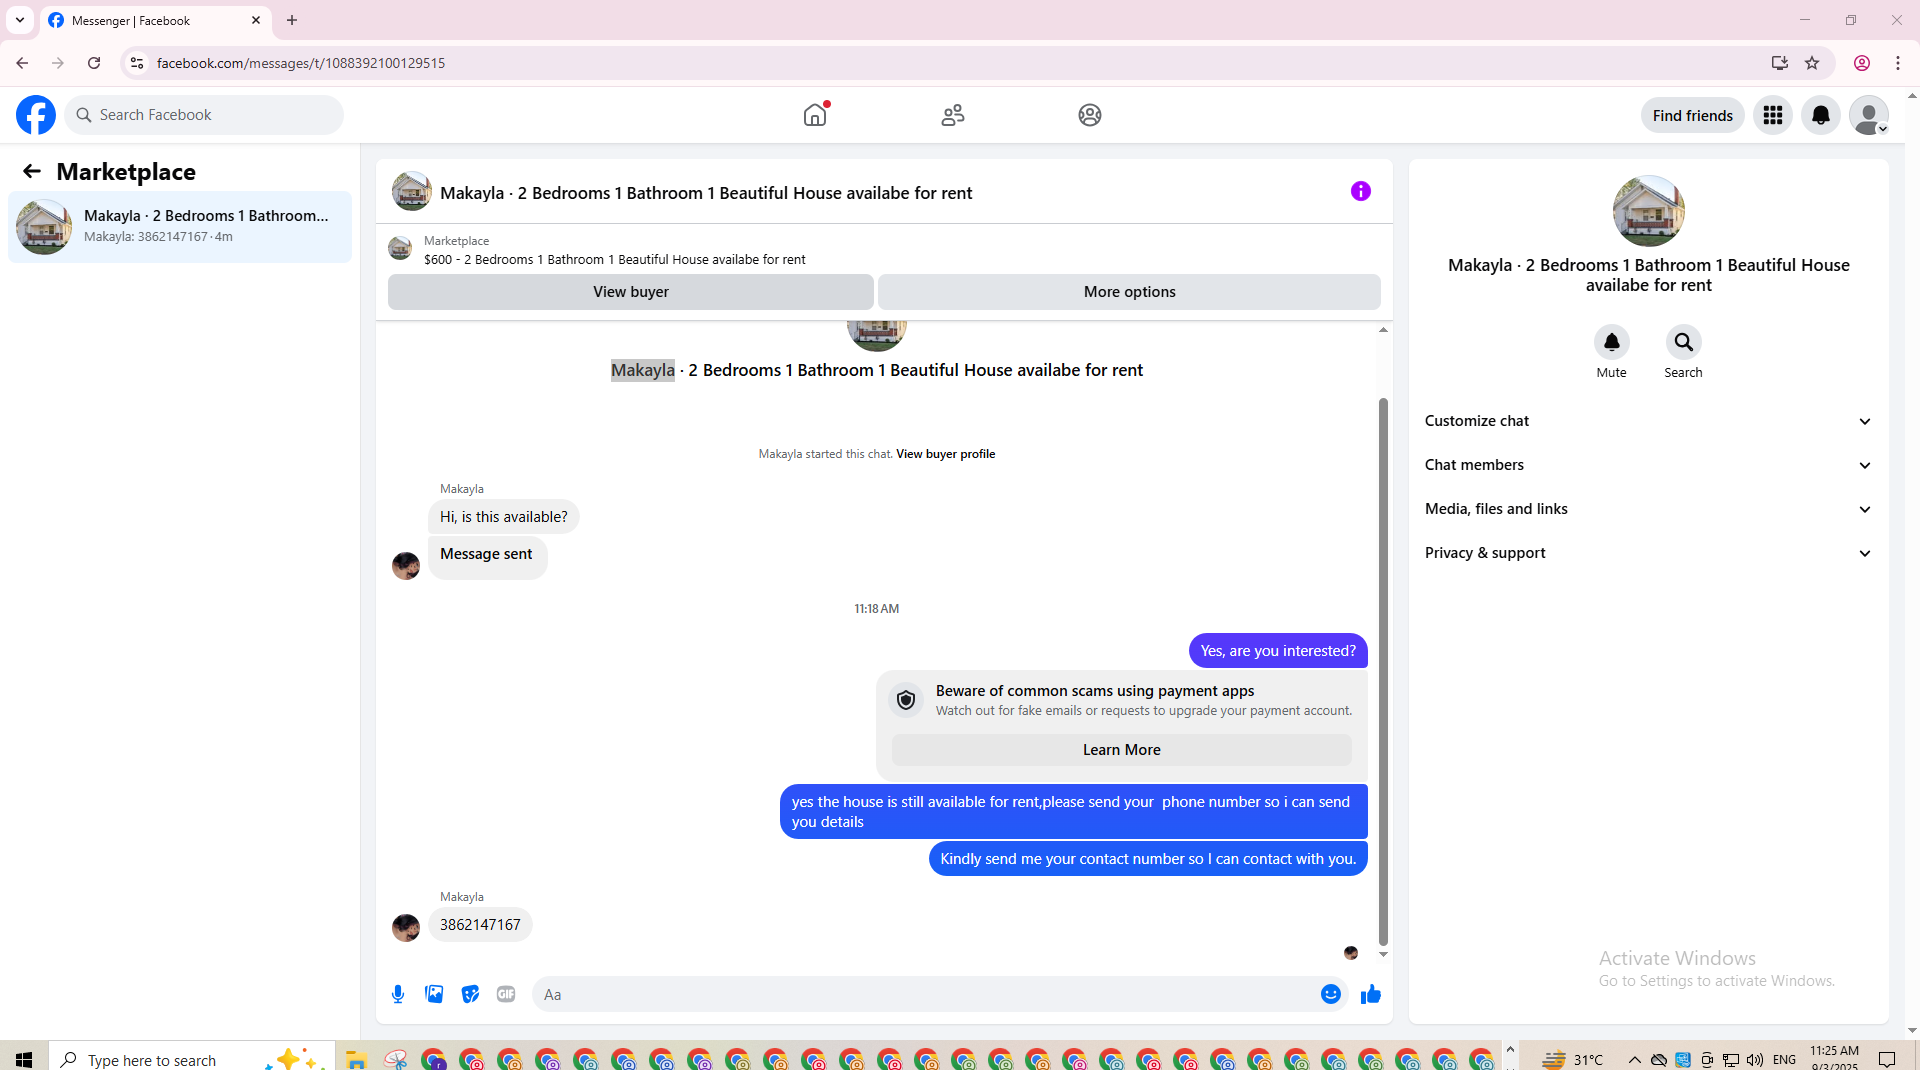Bookmark this page star icon
Viewport: 1920px width, 1070px height.
(1812, 63)
